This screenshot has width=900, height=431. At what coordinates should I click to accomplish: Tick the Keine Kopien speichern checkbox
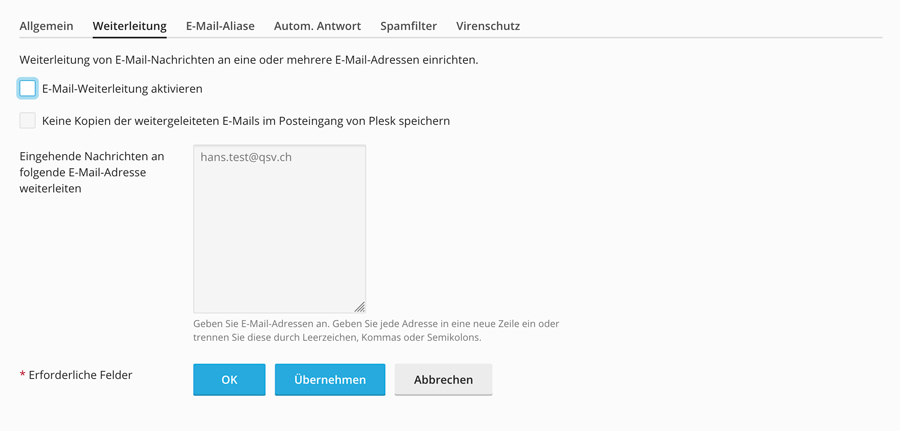[x=28, y=121]
